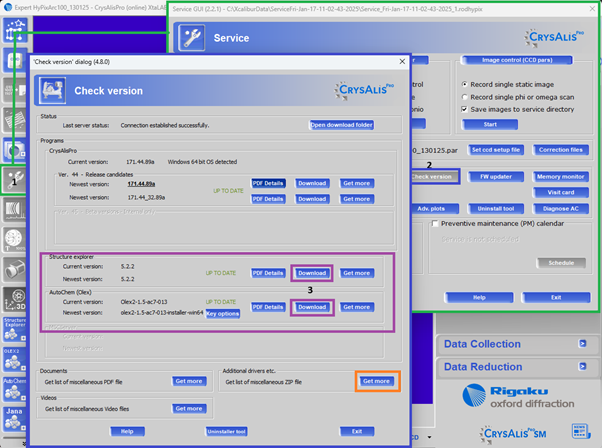Image resolution: width=602 pixels, height=448 pixels.
Task: Click the CrysAlis Pro SM logo
Action: point(513,434)
